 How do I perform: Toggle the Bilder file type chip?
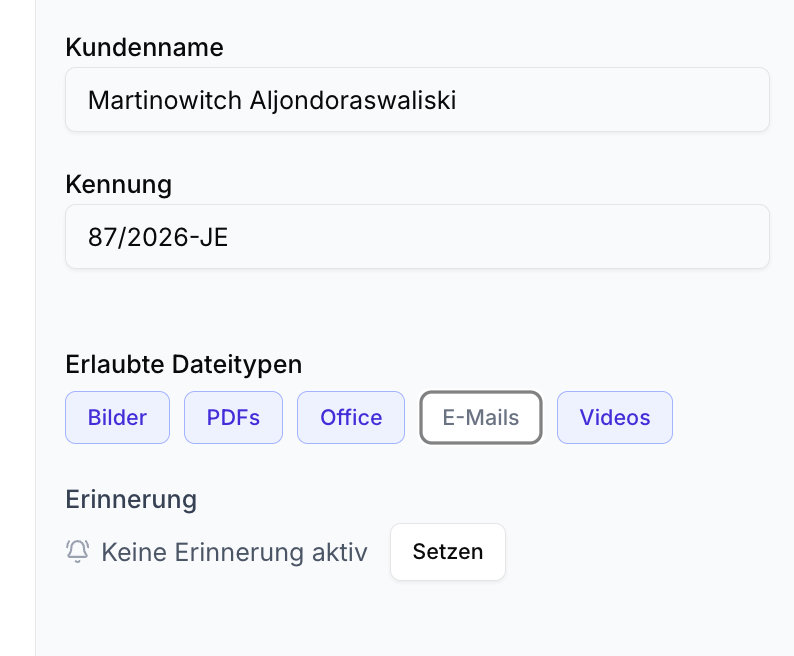pyautogui.click(x=117, y=417)
